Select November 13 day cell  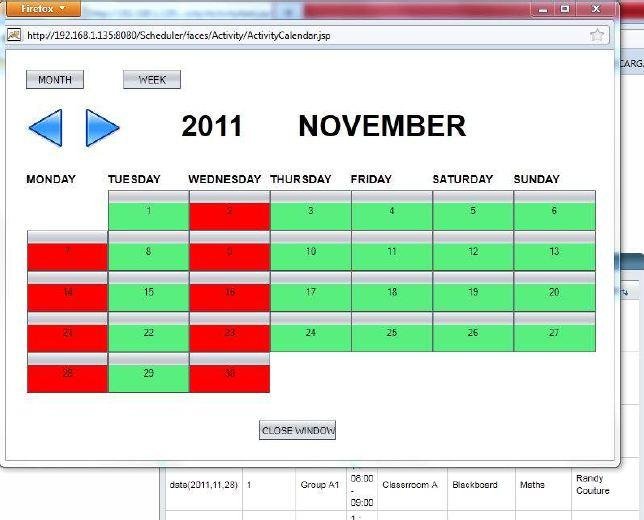tap(554, 251)
